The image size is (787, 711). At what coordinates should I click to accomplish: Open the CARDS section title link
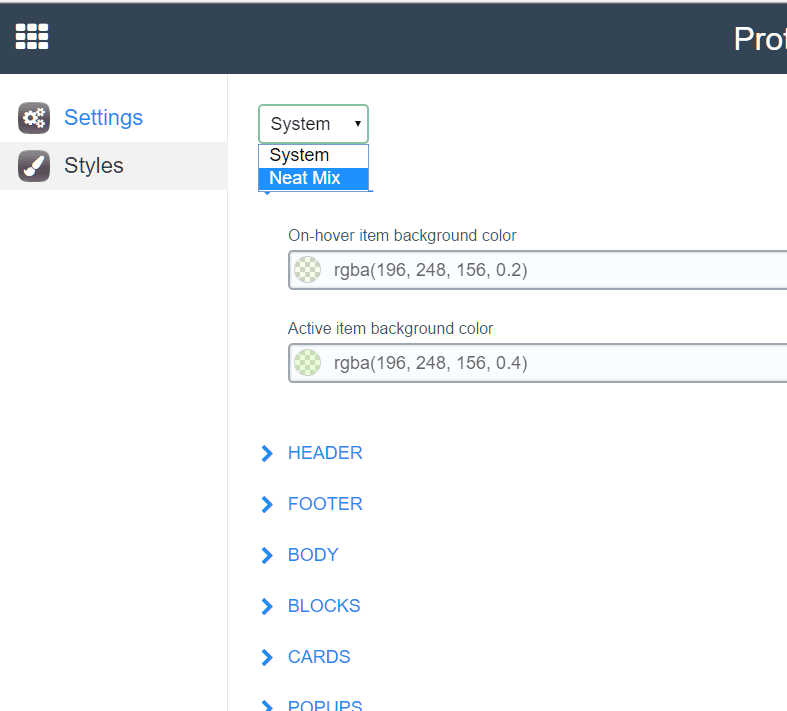319,657
